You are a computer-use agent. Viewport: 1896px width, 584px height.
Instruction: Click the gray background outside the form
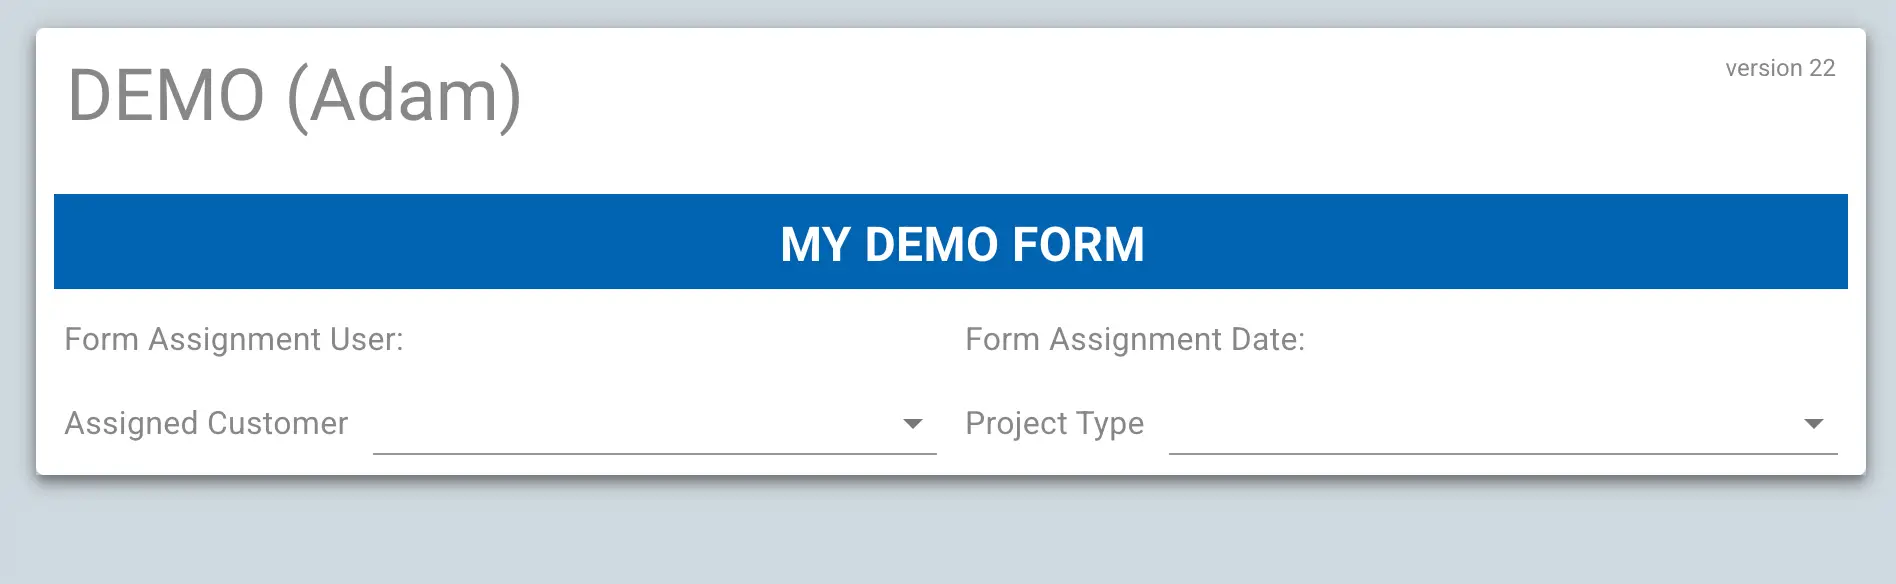[948, 545]
